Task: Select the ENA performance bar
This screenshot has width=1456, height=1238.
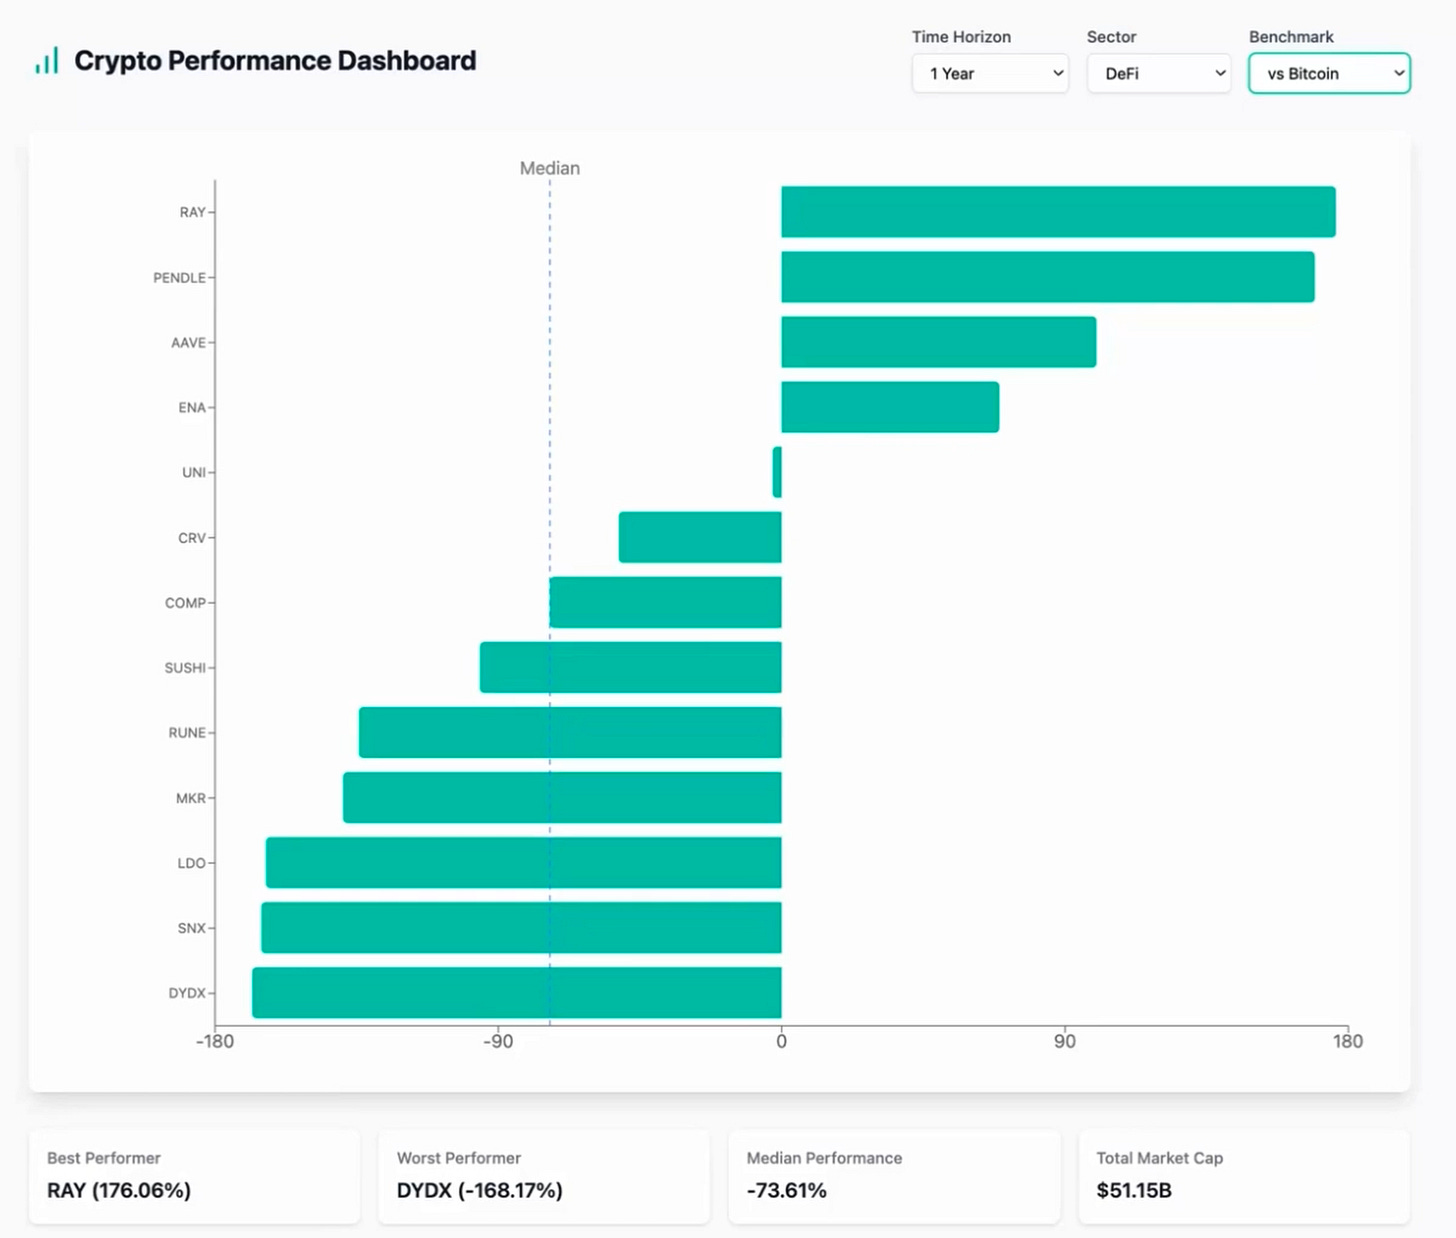Action: (890, 407)
